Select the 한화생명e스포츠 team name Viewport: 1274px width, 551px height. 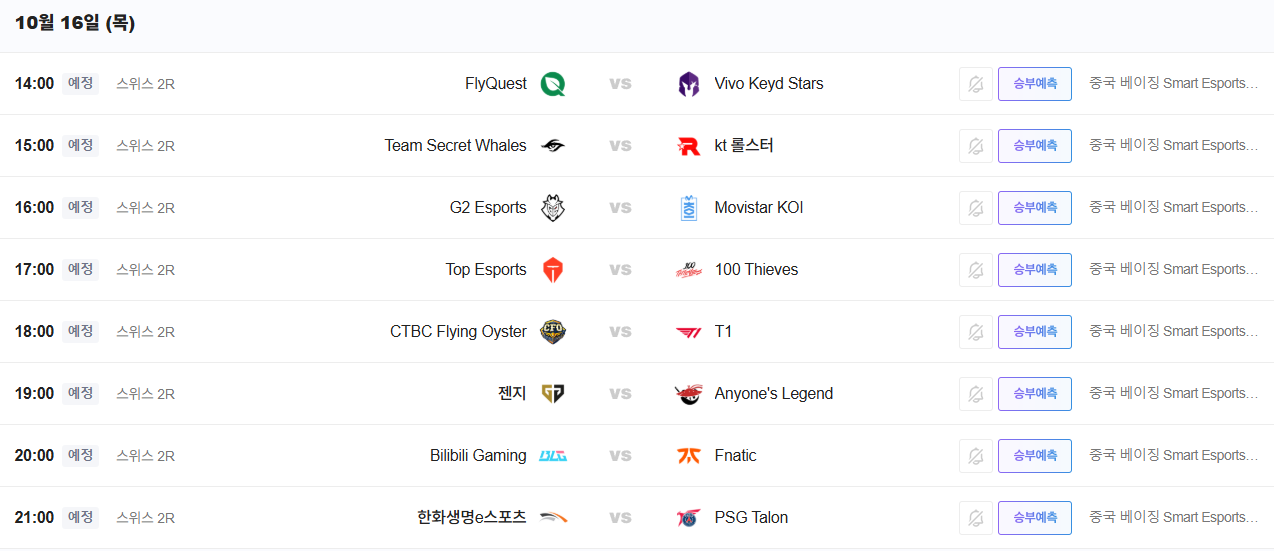pyautogui.click(x=471, y=518)
